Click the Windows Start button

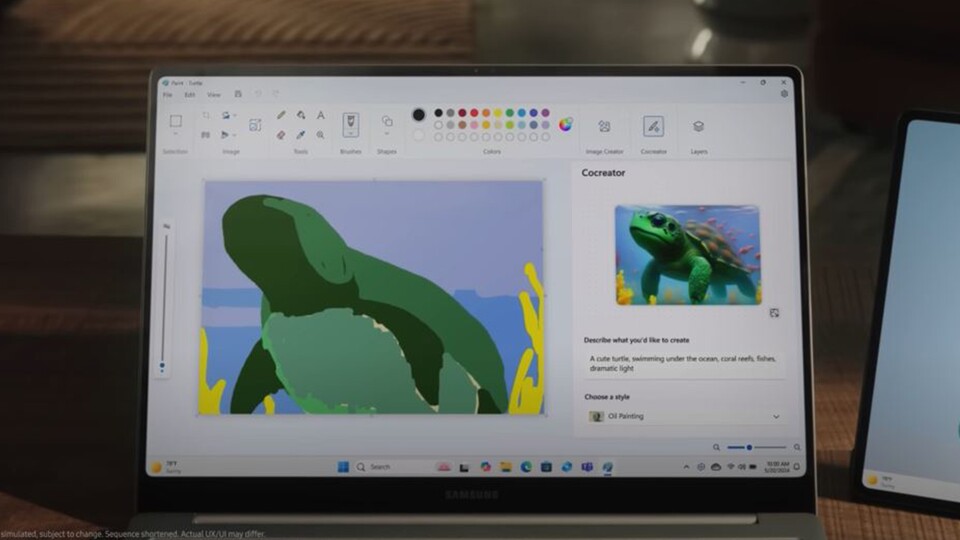click(343, 467)
